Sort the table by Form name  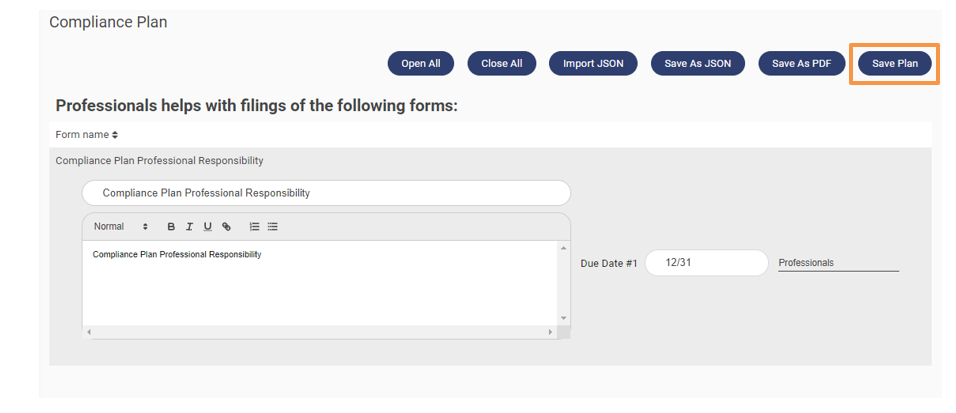point(87,134)
